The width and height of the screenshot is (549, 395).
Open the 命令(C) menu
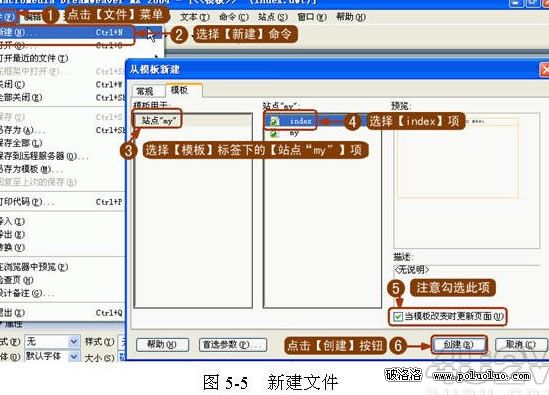[234, 17]
